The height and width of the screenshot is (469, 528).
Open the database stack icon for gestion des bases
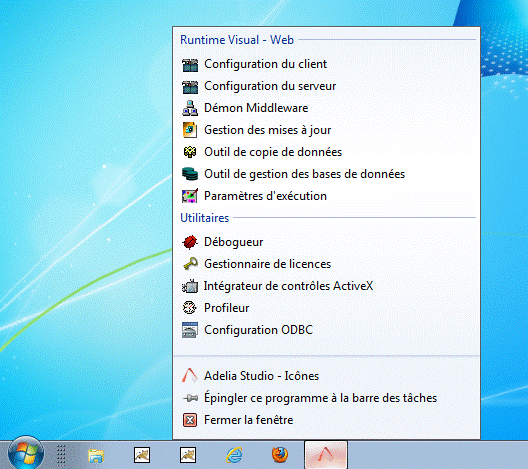click(190, 174)
